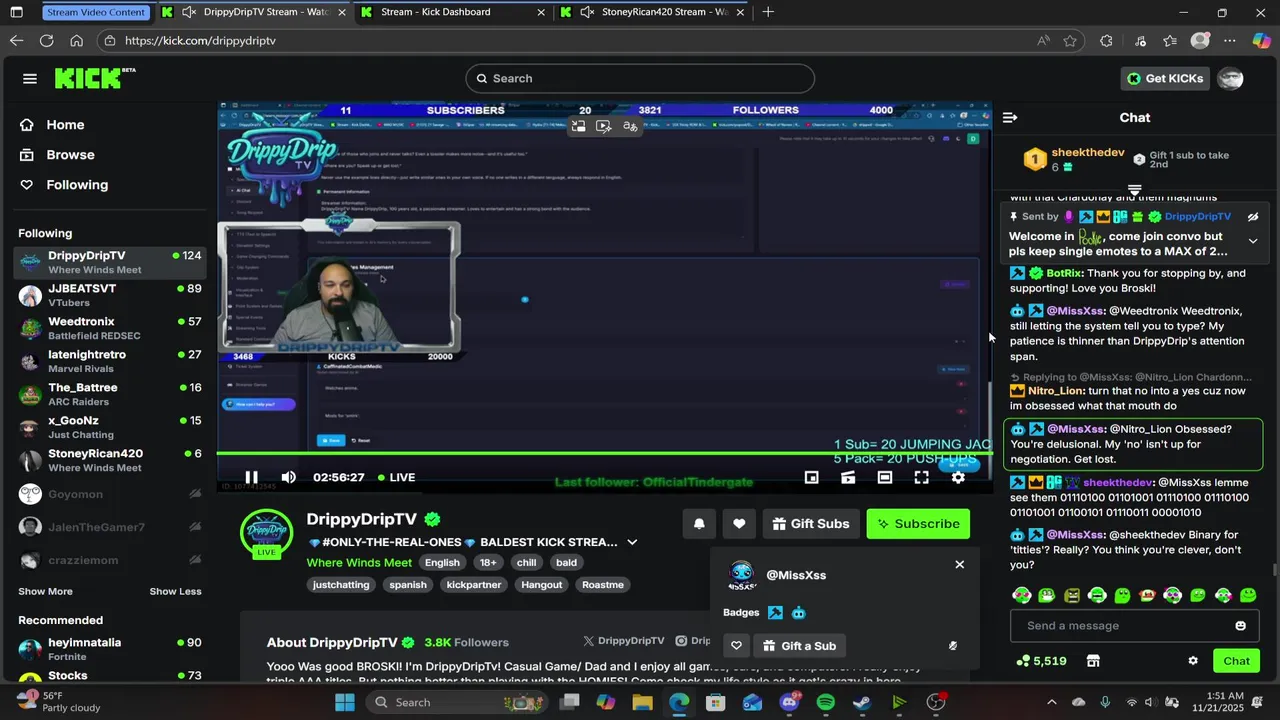This screenshot has height=720, width=1280.
Task: Click Get KICKs button
Action: pos(1165,78)
